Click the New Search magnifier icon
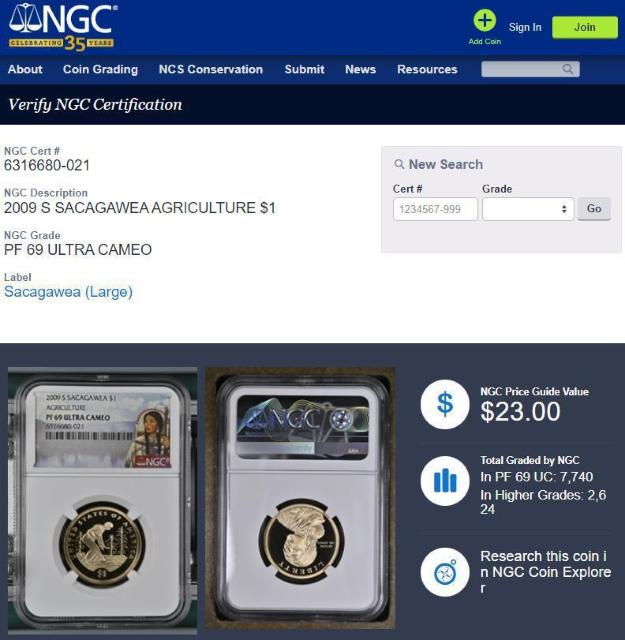Screen dimensions: 625x640 click(x=399, y=164)
